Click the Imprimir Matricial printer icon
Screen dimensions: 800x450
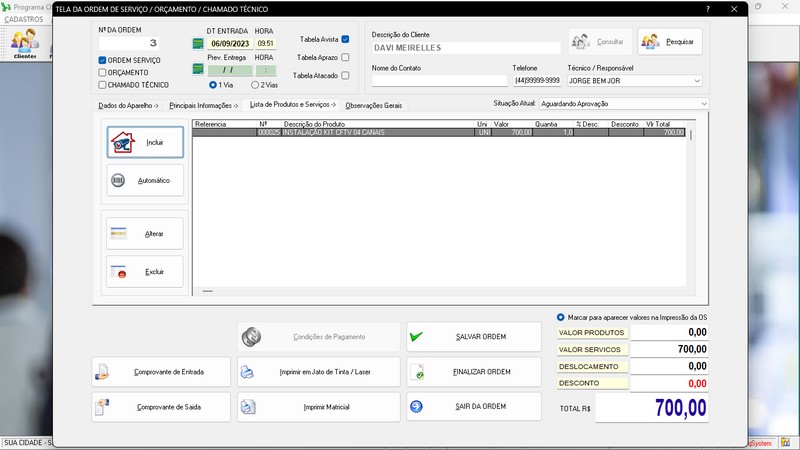coord(248,407)
